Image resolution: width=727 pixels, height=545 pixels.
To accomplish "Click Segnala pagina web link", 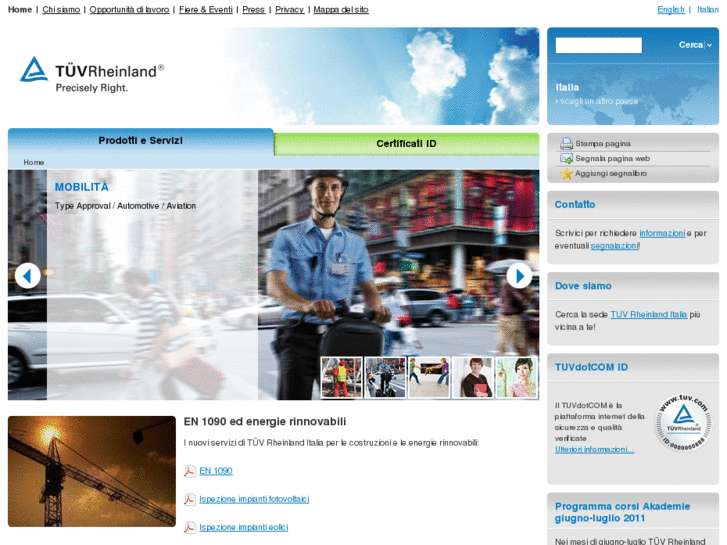I will [x=612, y=159].
